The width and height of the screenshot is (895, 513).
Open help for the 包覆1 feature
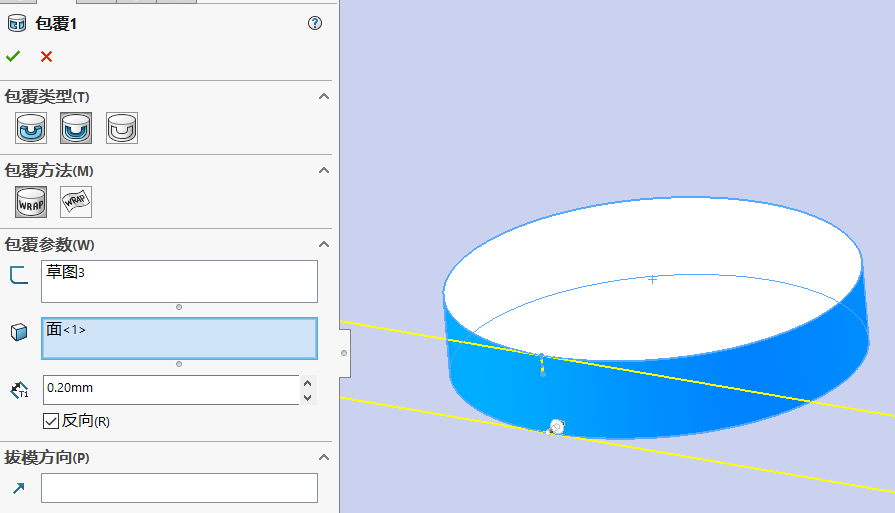pos(315,23)
